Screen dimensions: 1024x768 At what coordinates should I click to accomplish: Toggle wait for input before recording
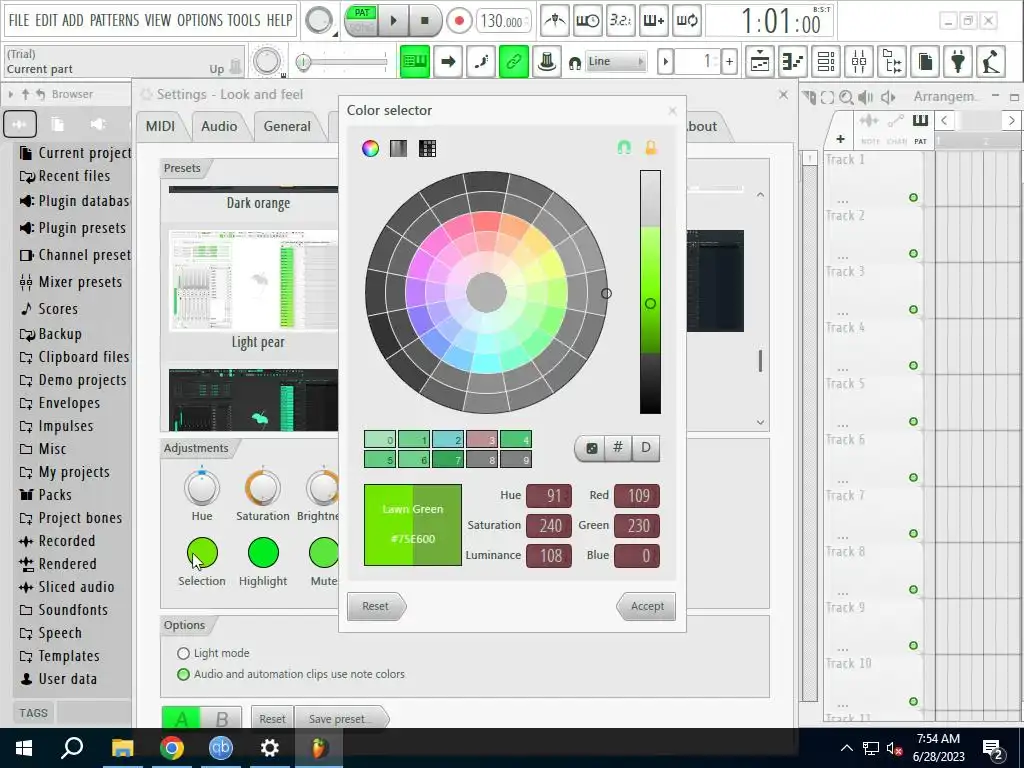(587, 21)
